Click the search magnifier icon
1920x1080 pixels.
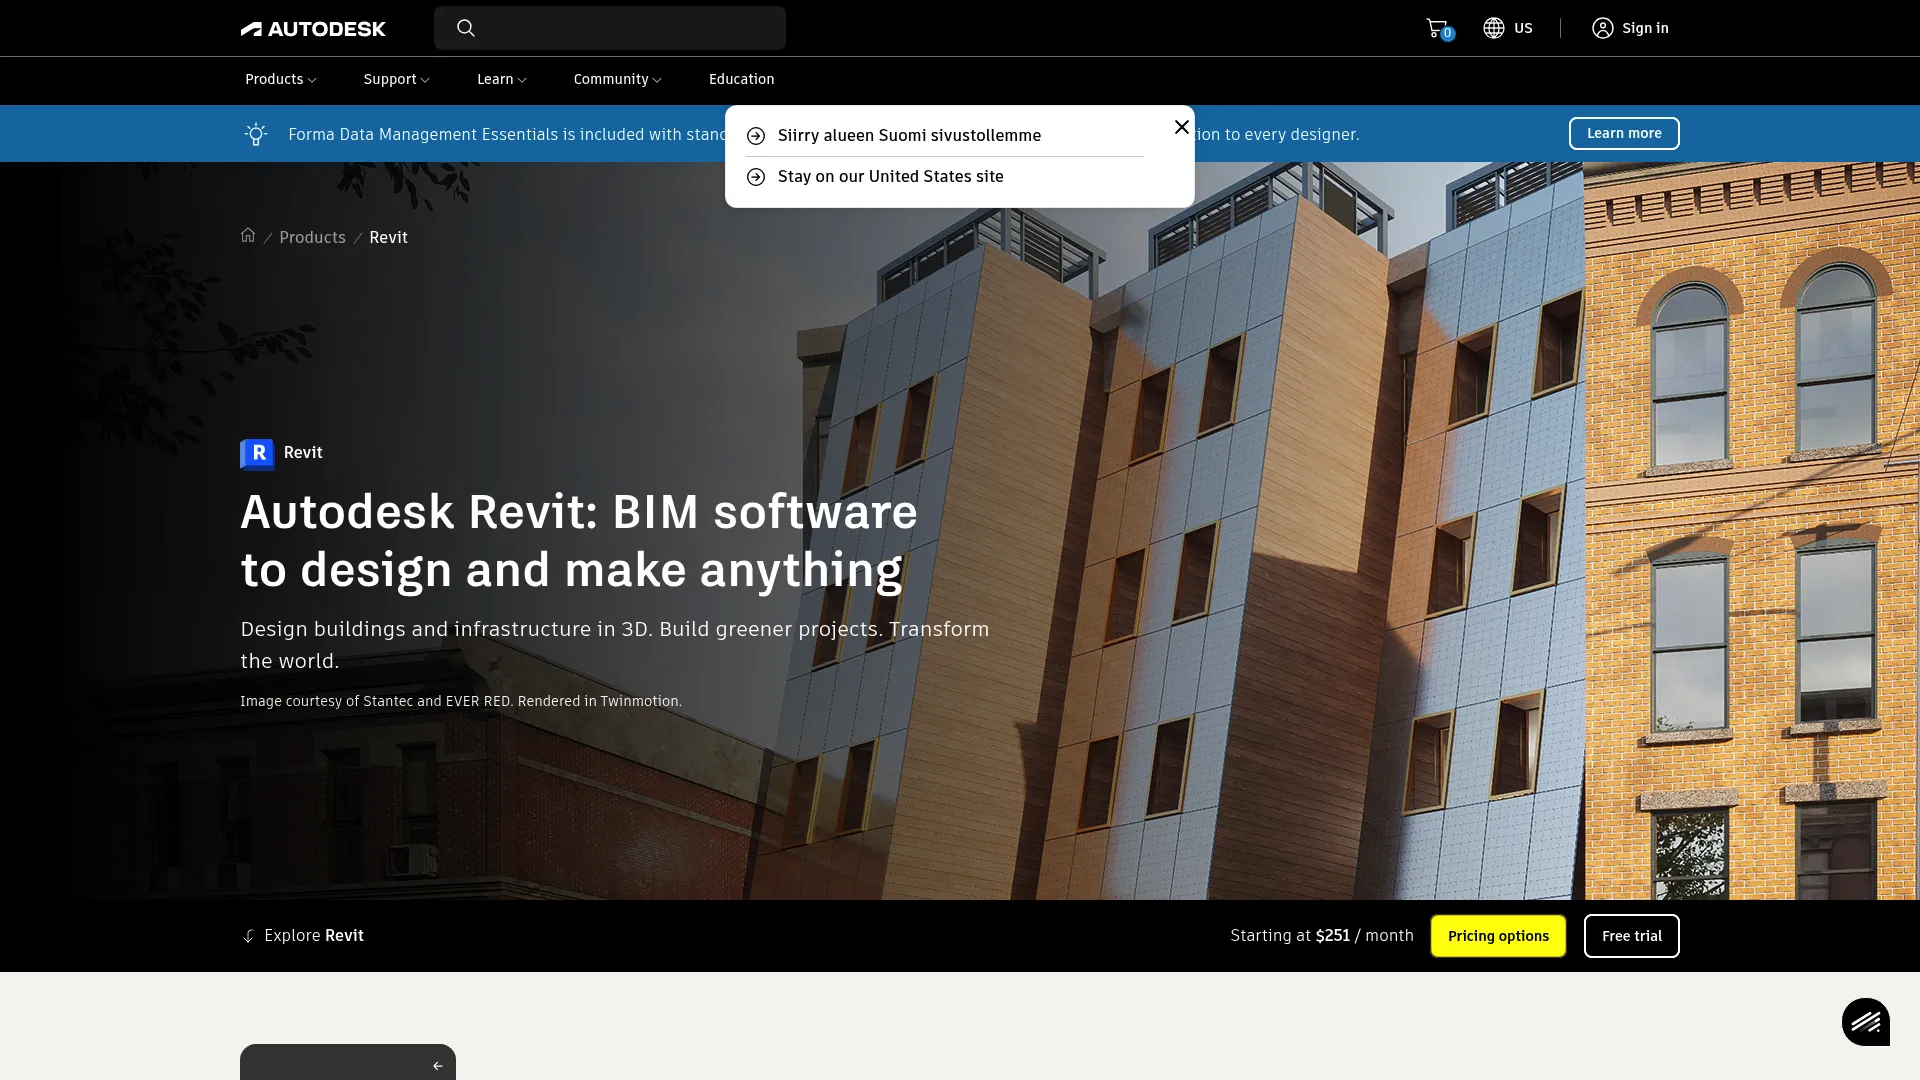tap(466, 28)
